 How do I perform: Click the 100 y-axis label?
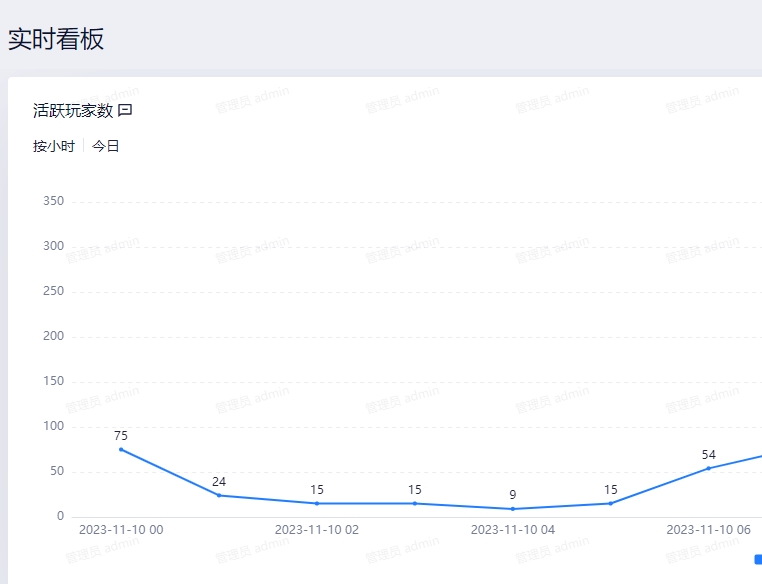tap(54, 426)
